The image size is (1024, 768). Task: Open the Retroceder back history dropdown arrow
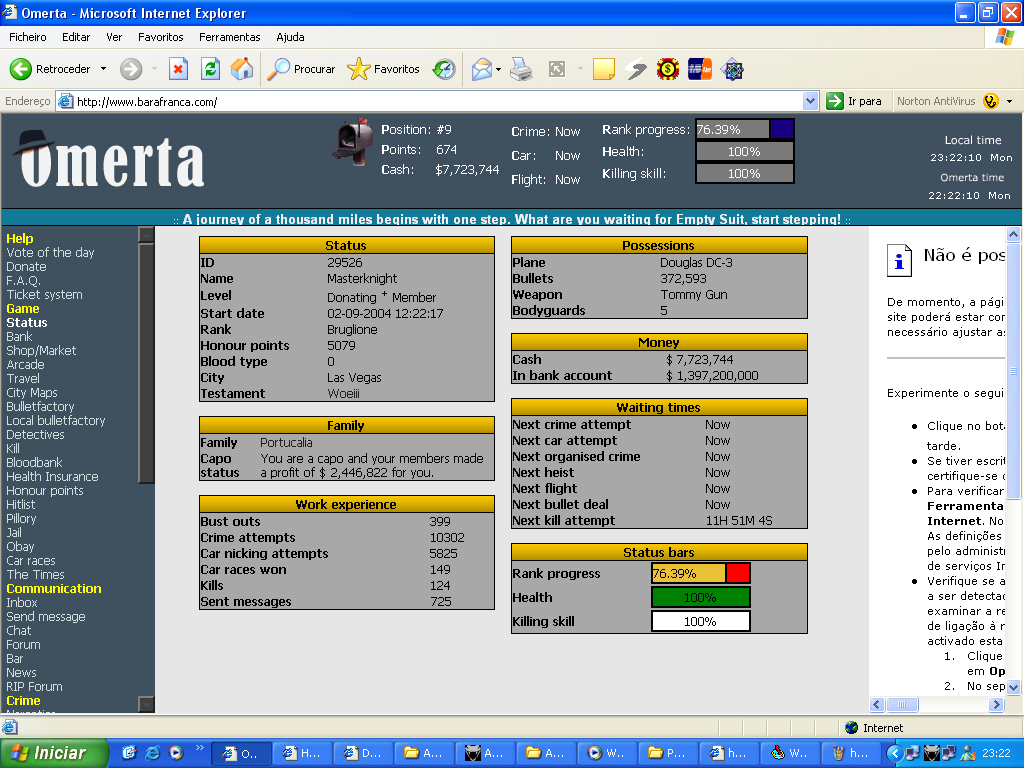pos(103,69)
